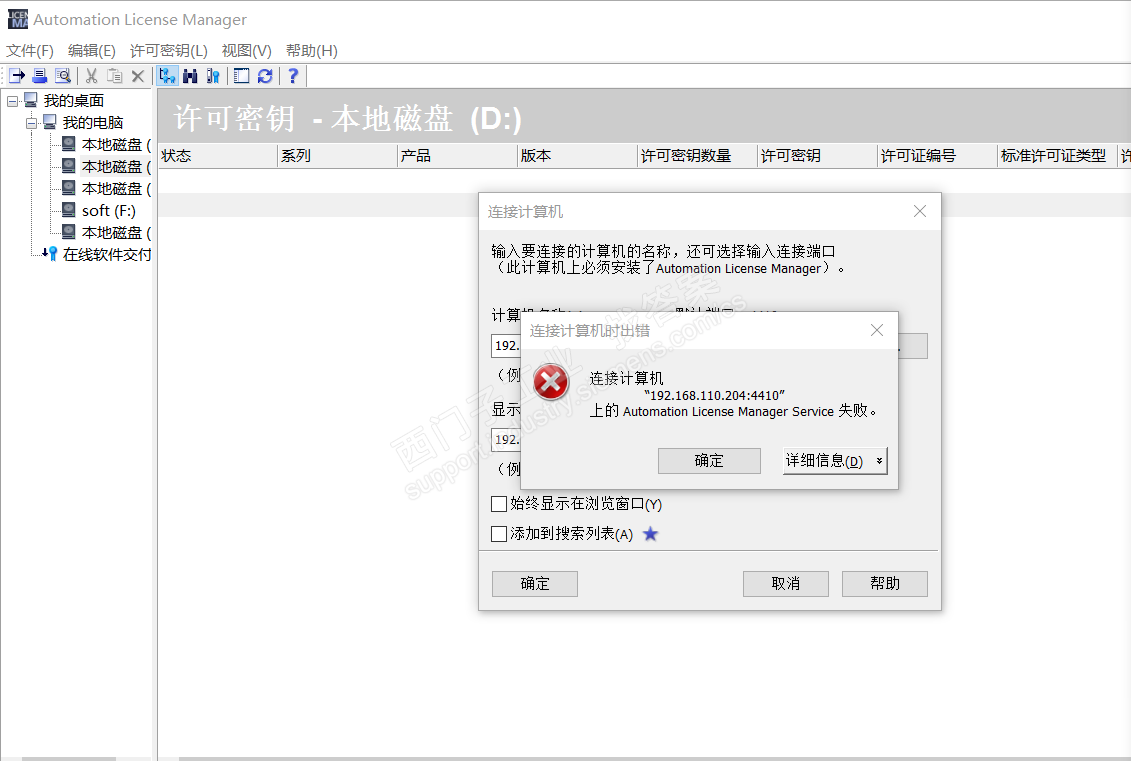Click 取消 in the 连接计算机 dialog
Image resolution: width=1131 pixels, height=761 pixels.
pyautogui.click(x=785, y=584)
